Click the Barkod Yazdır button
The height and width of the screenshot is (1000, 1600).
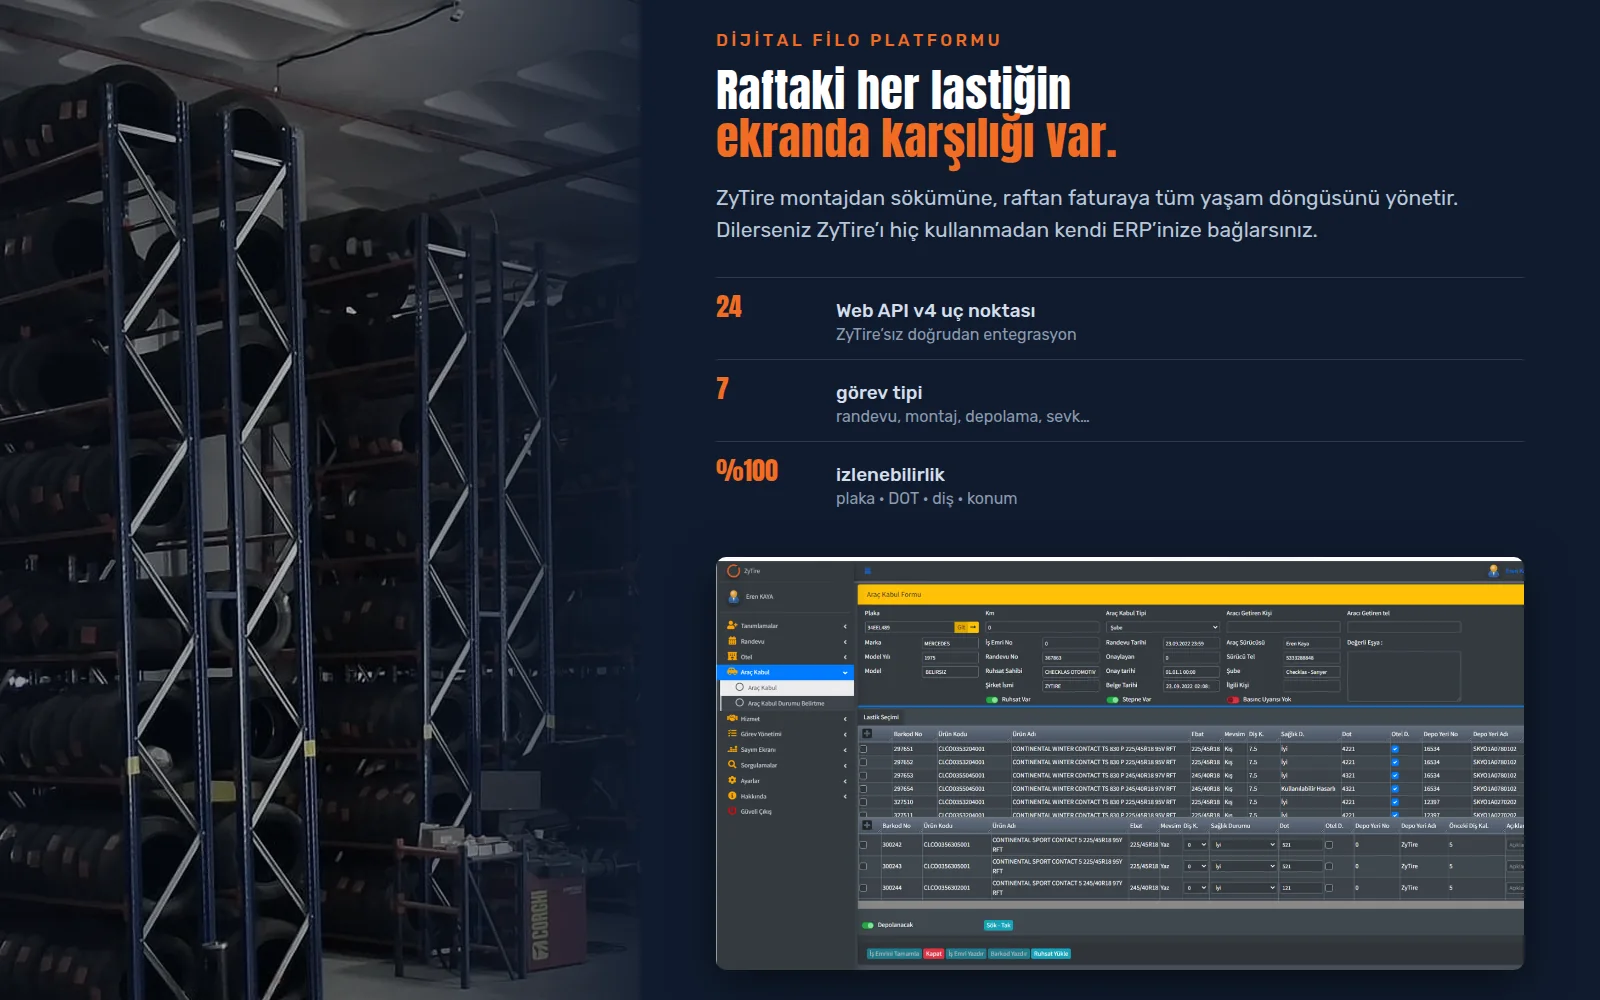(1009, 954)
